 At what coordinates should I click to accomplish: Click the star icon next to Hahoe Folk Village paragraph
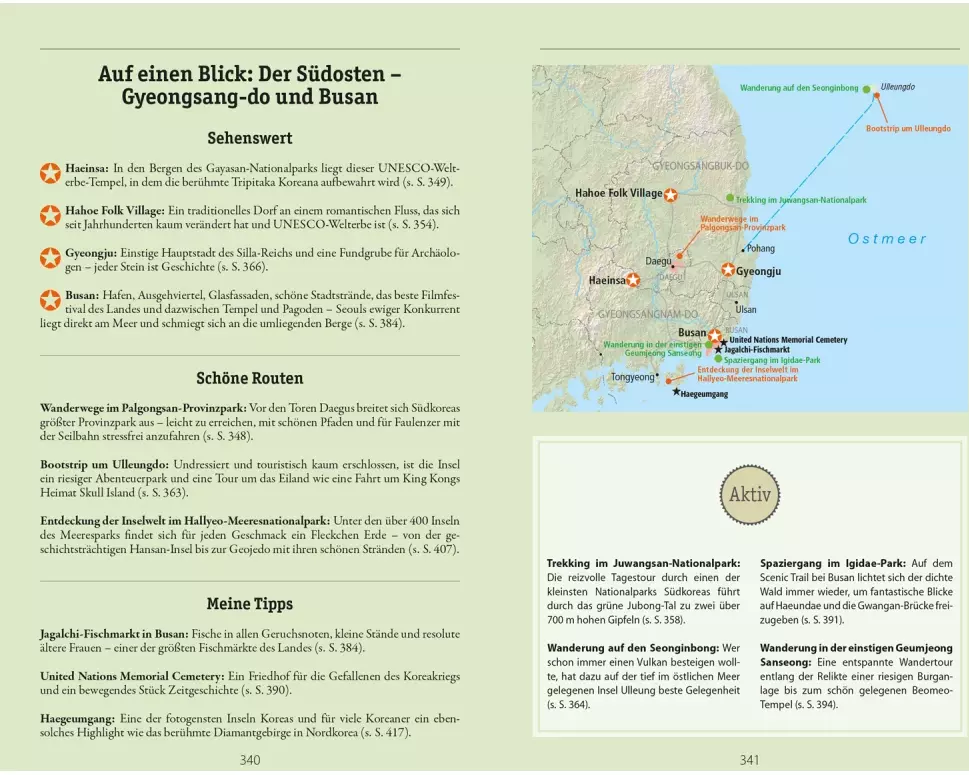[x=50, y=215]
